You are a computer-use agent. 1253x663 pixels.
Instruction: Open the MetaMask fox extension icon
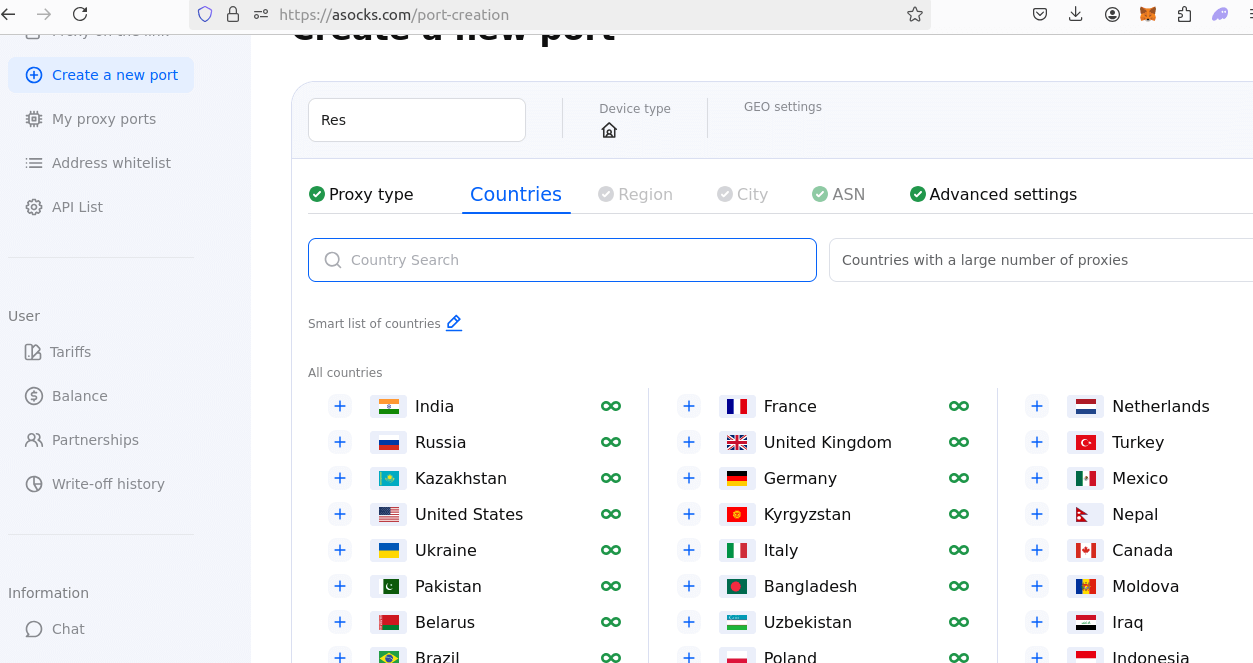click(1148, 14)
